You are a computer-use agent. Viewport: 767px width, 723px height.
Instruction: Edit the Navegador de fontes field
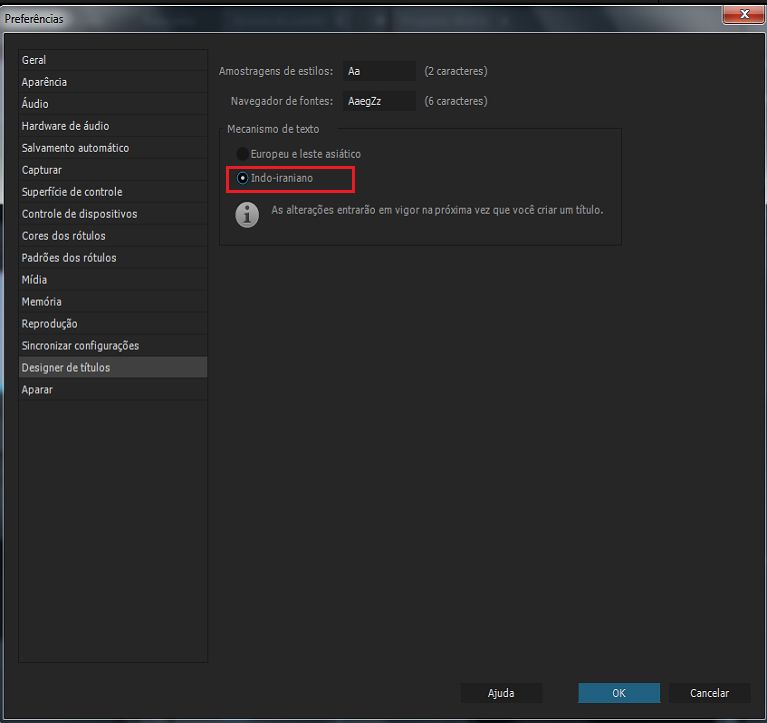pyautogui.click(x=379, y=101)
